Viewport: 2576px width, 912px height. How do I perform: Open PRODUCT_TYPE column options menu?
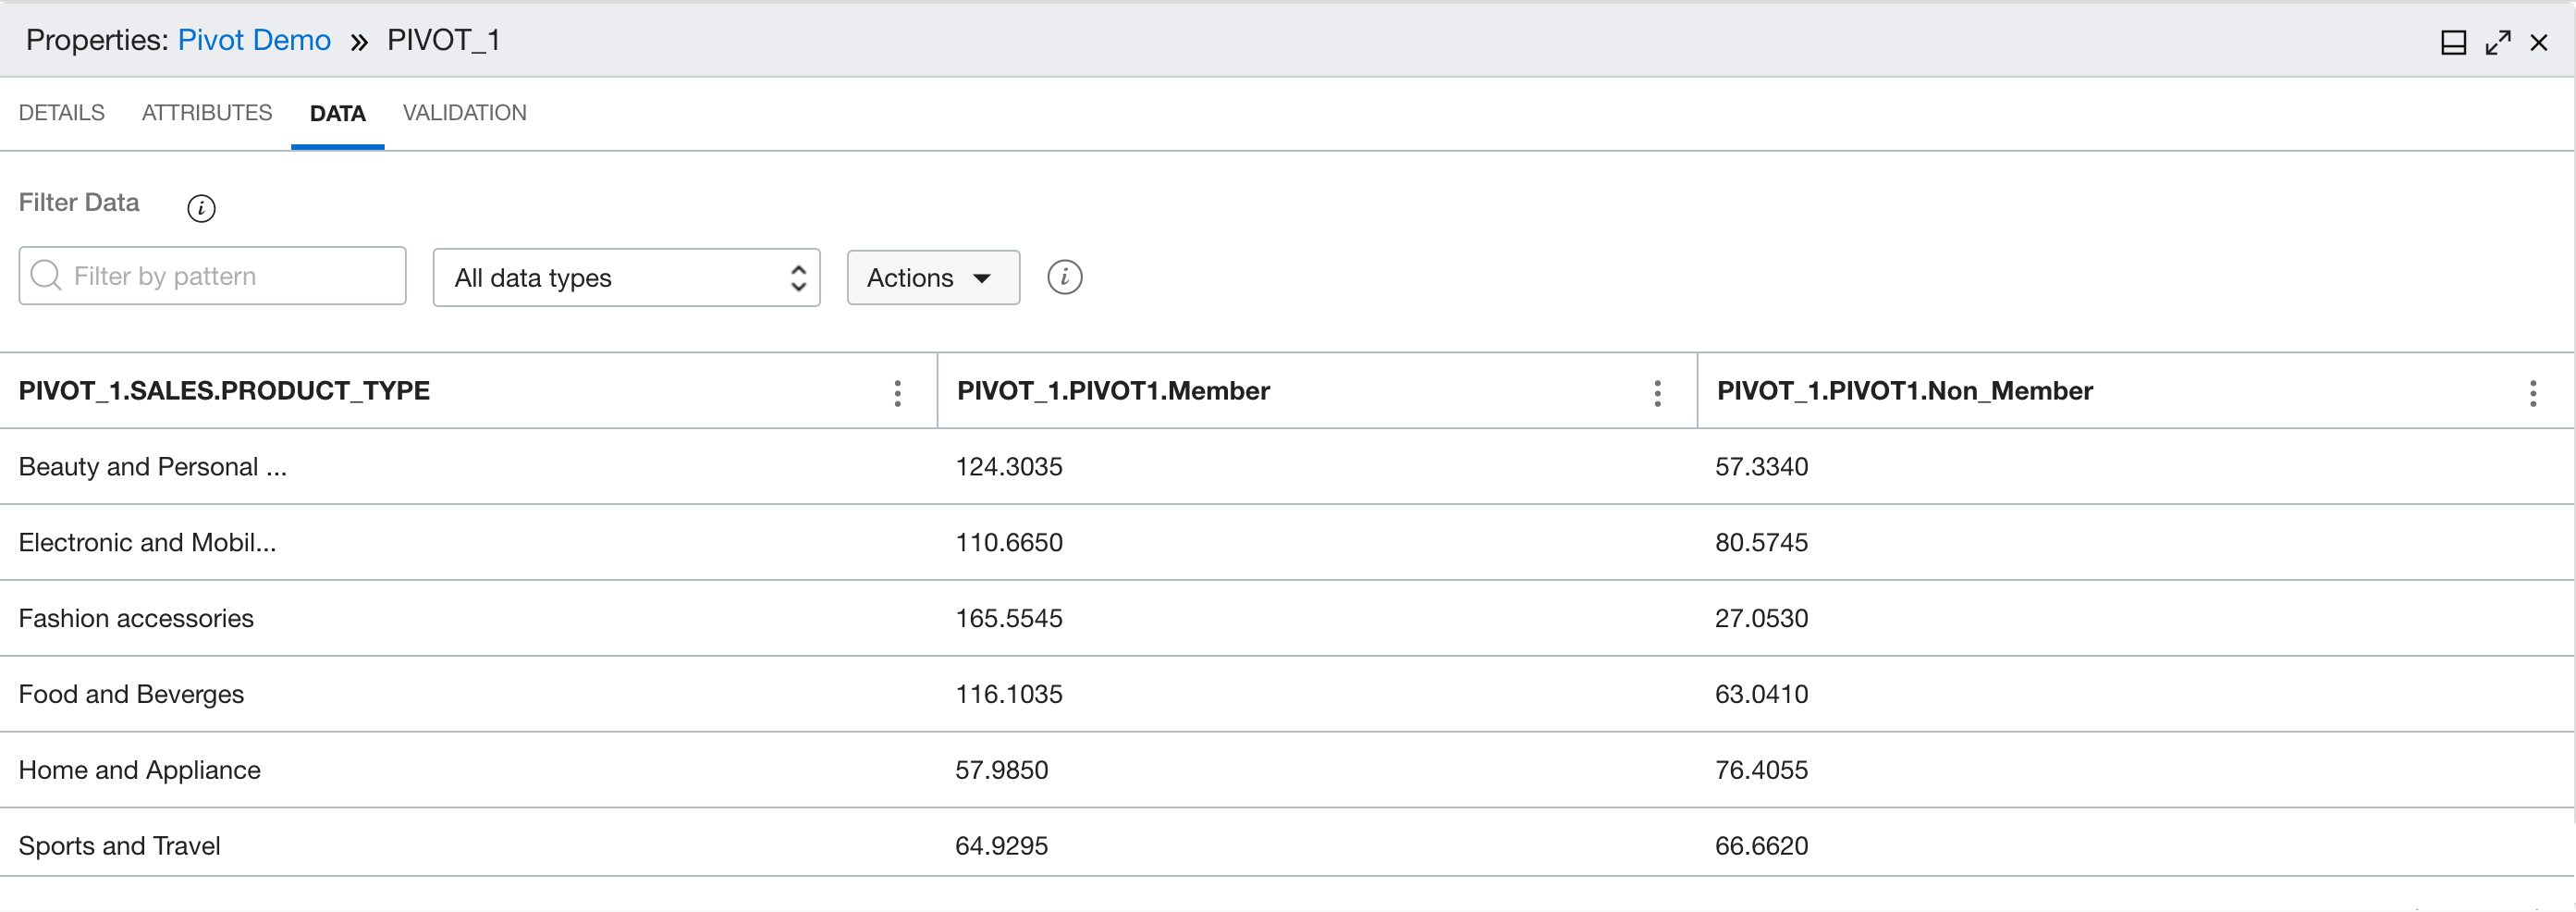pos(897,393)
